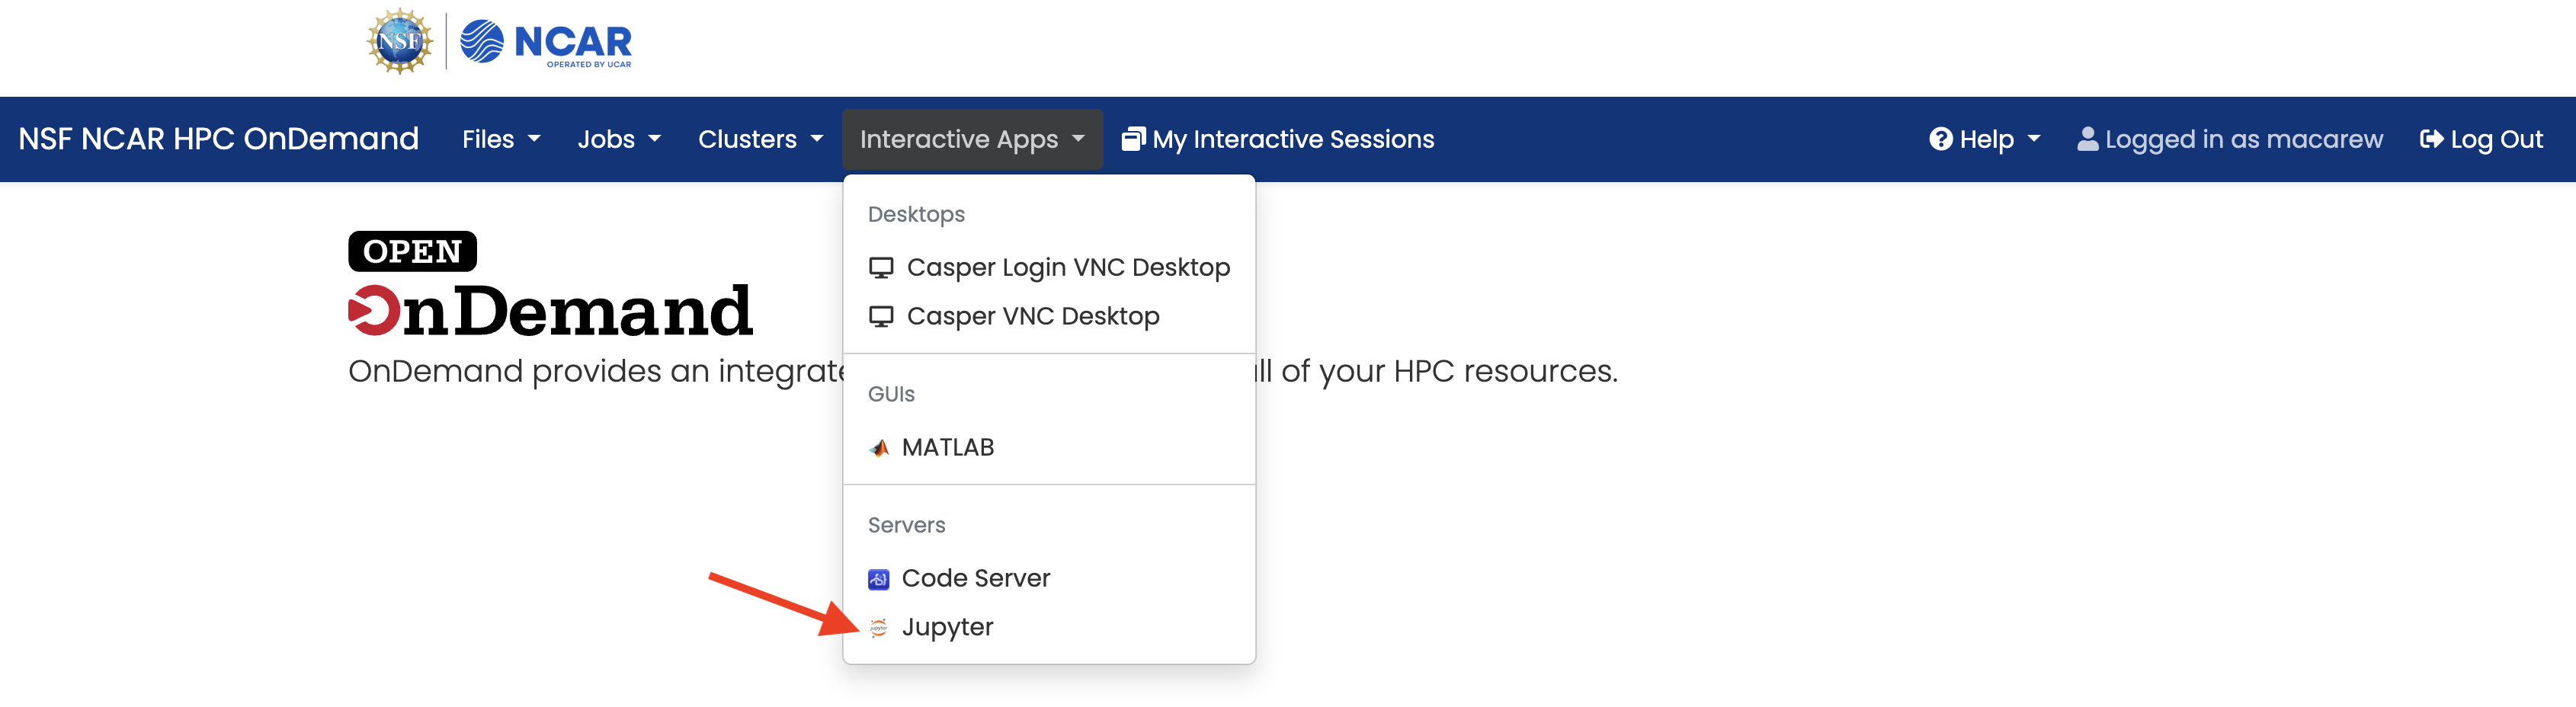Click the NCAR globe logo
This screenshot has width=2576, height=707.
point(481,41)
